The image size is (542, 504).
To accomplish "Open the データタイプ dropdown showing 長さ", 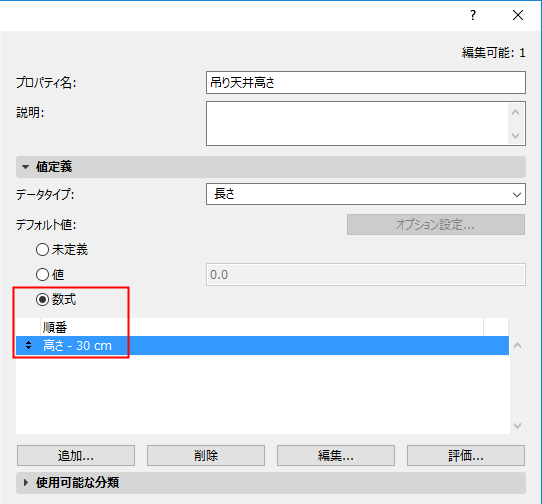I will [366, 194].
